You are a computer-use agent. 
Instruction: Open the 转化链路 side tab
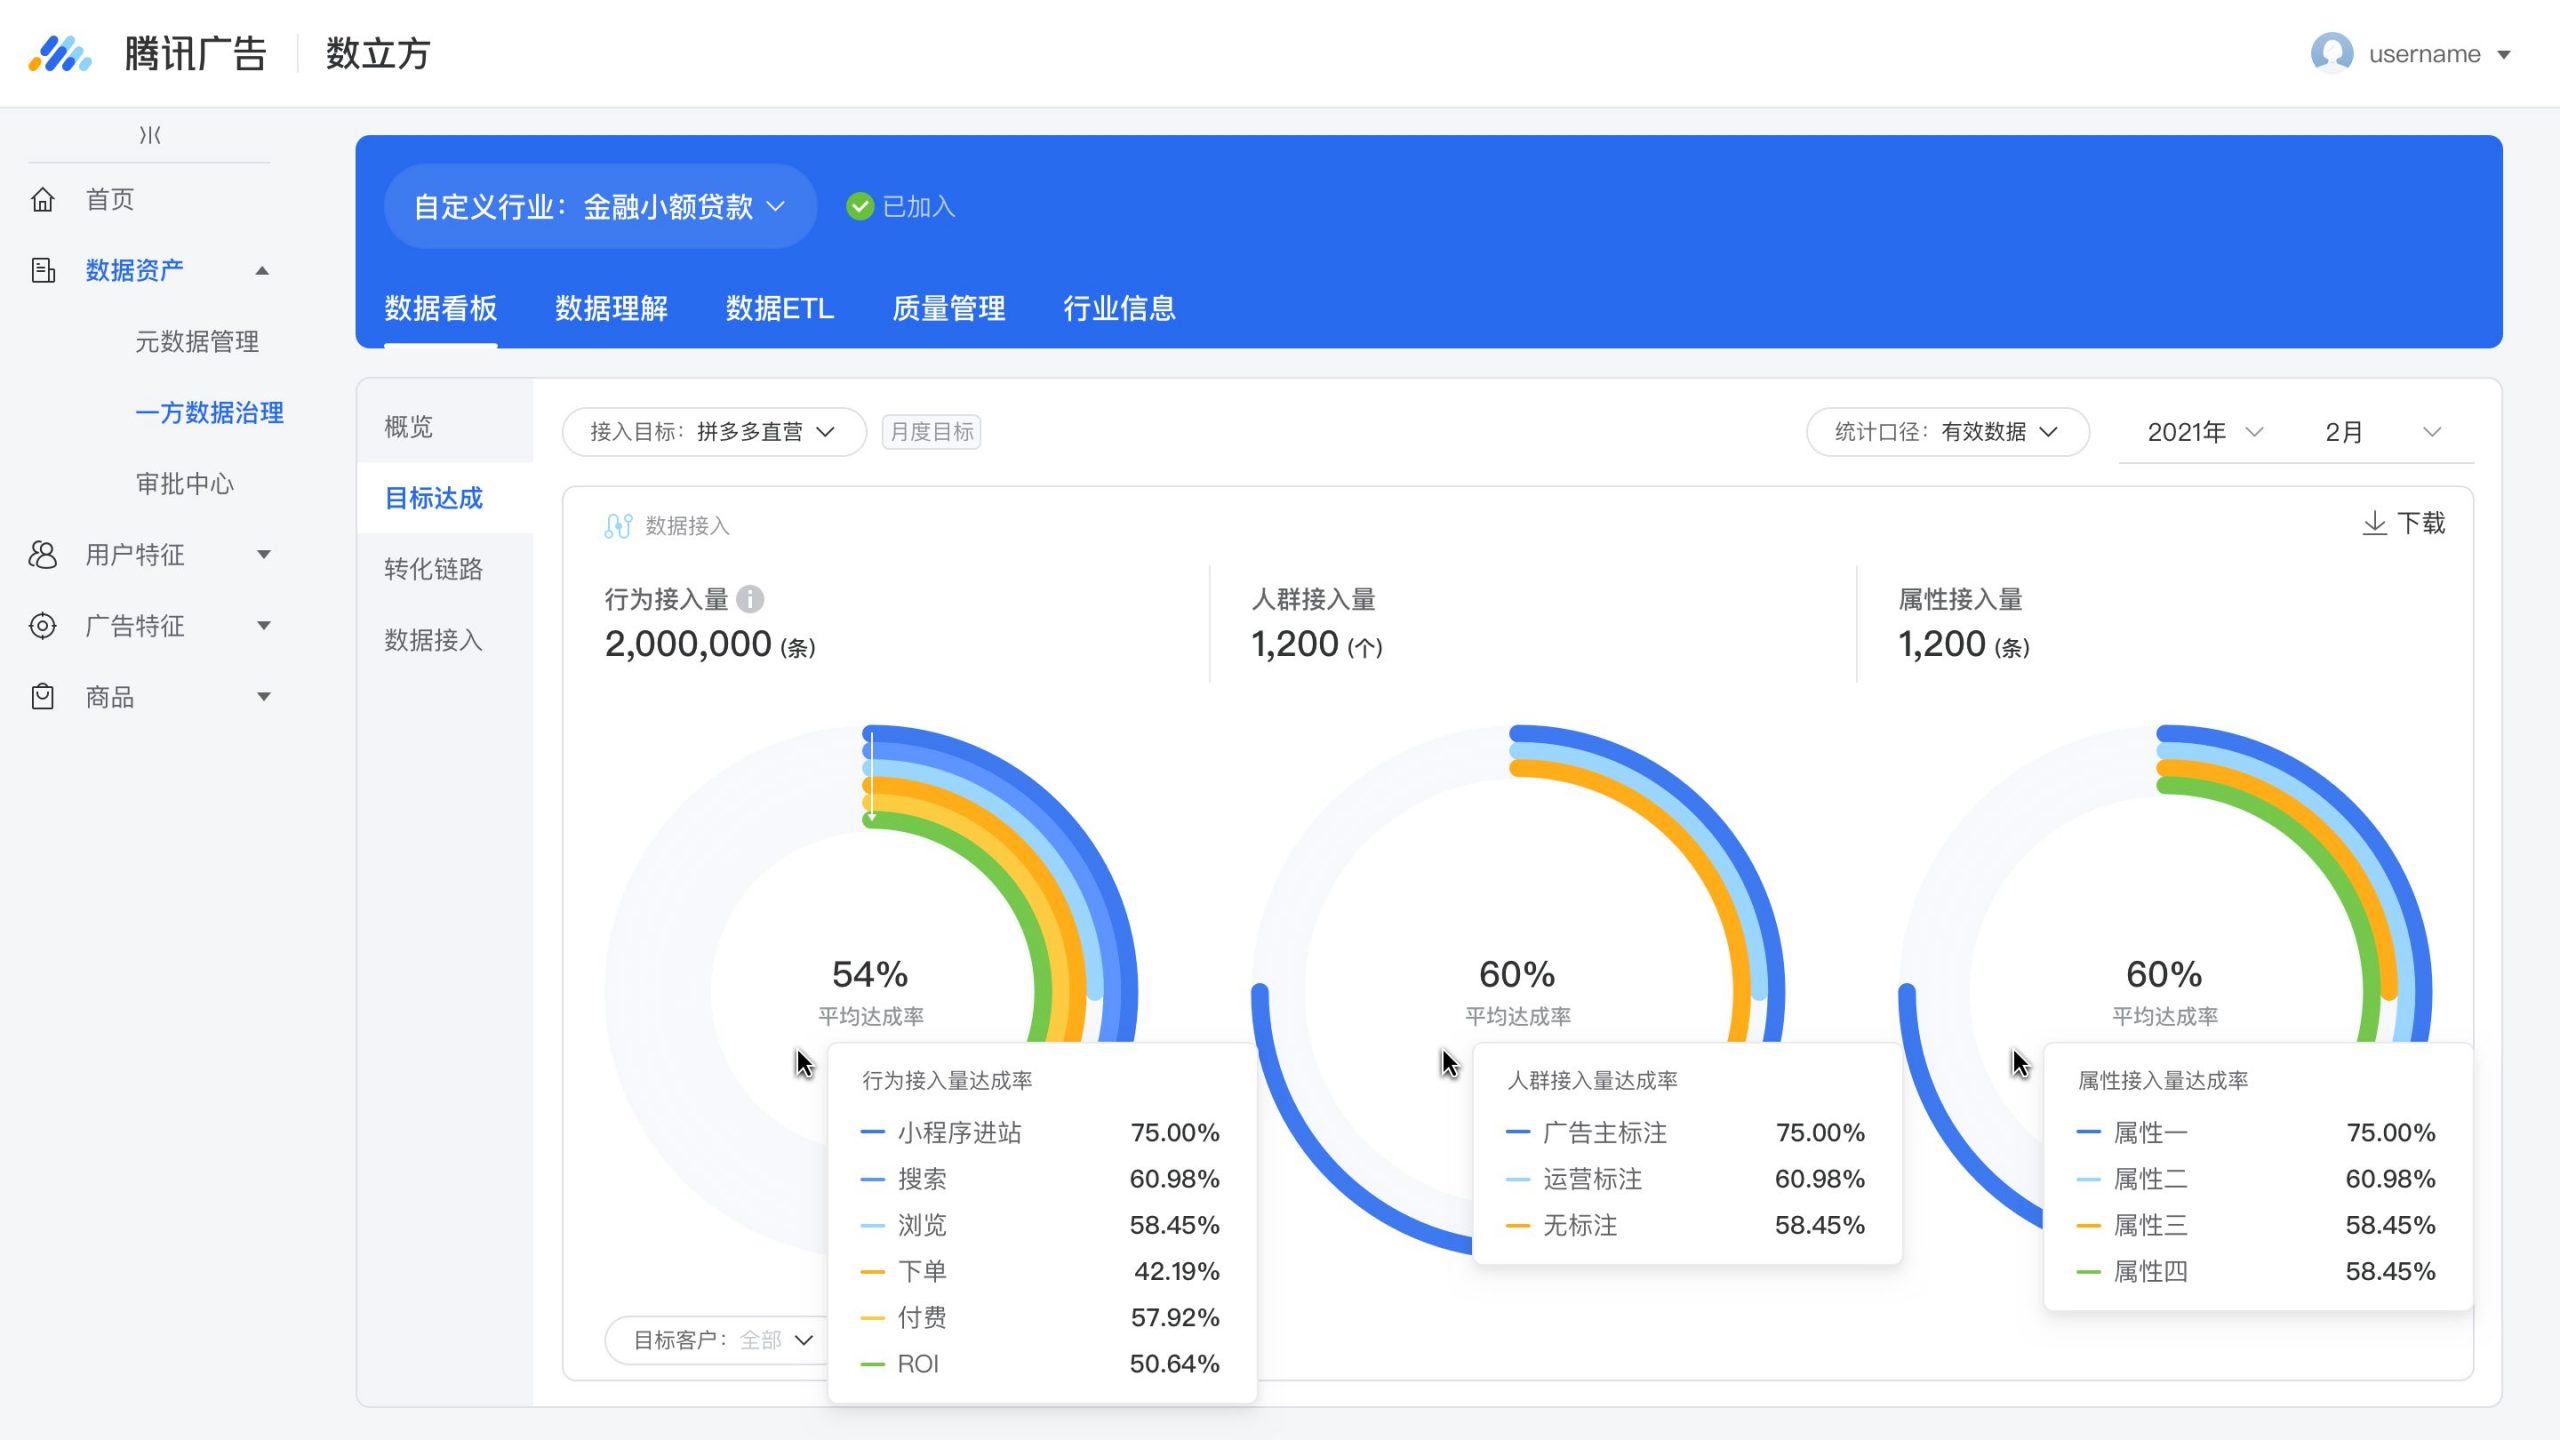[445, 569]
